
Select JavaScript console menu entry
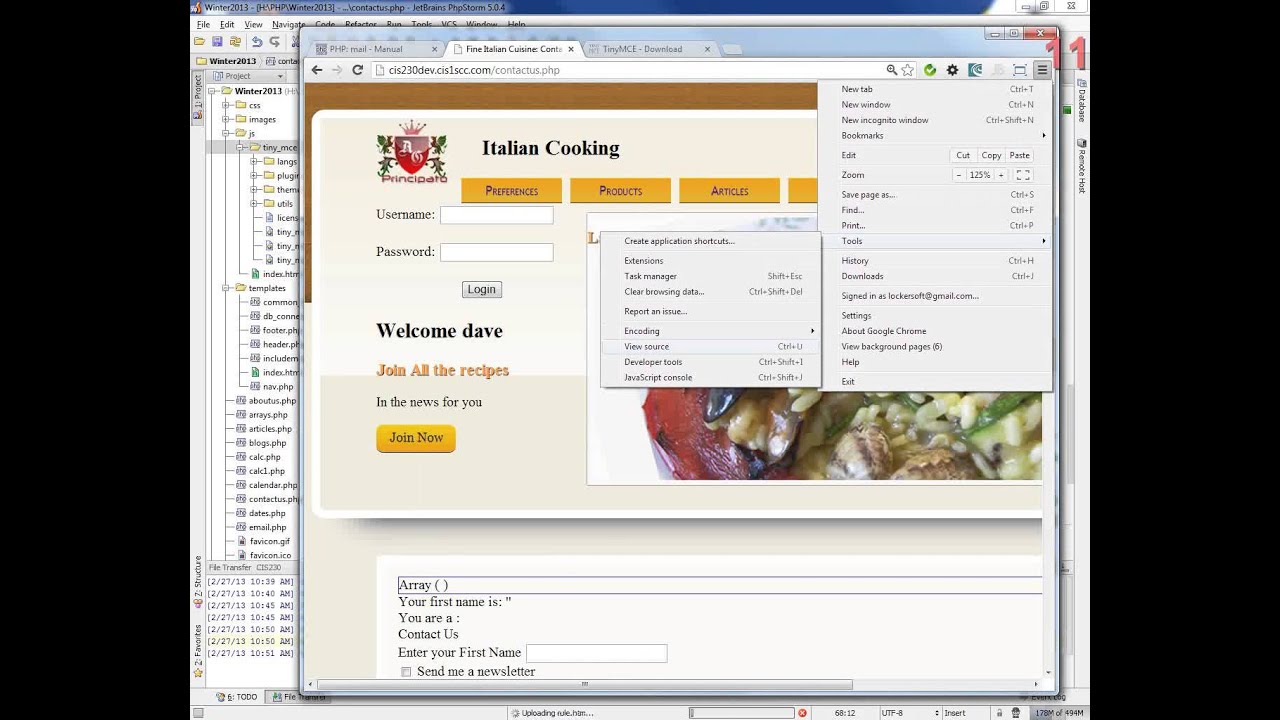[x=710, y=377]
